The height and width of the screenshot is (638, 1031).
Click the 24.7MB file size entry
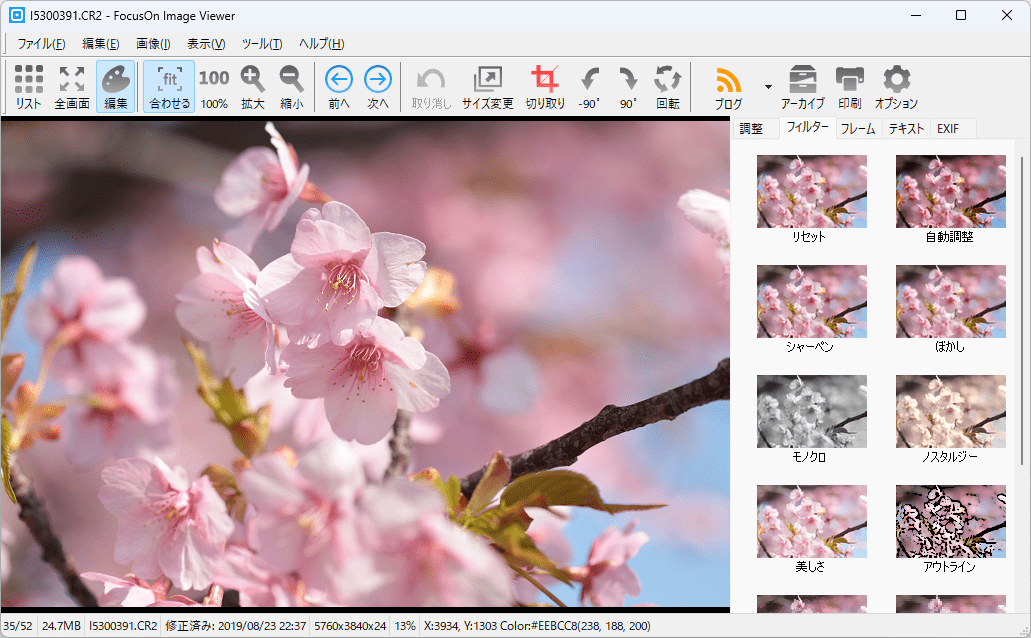[61, 626]
